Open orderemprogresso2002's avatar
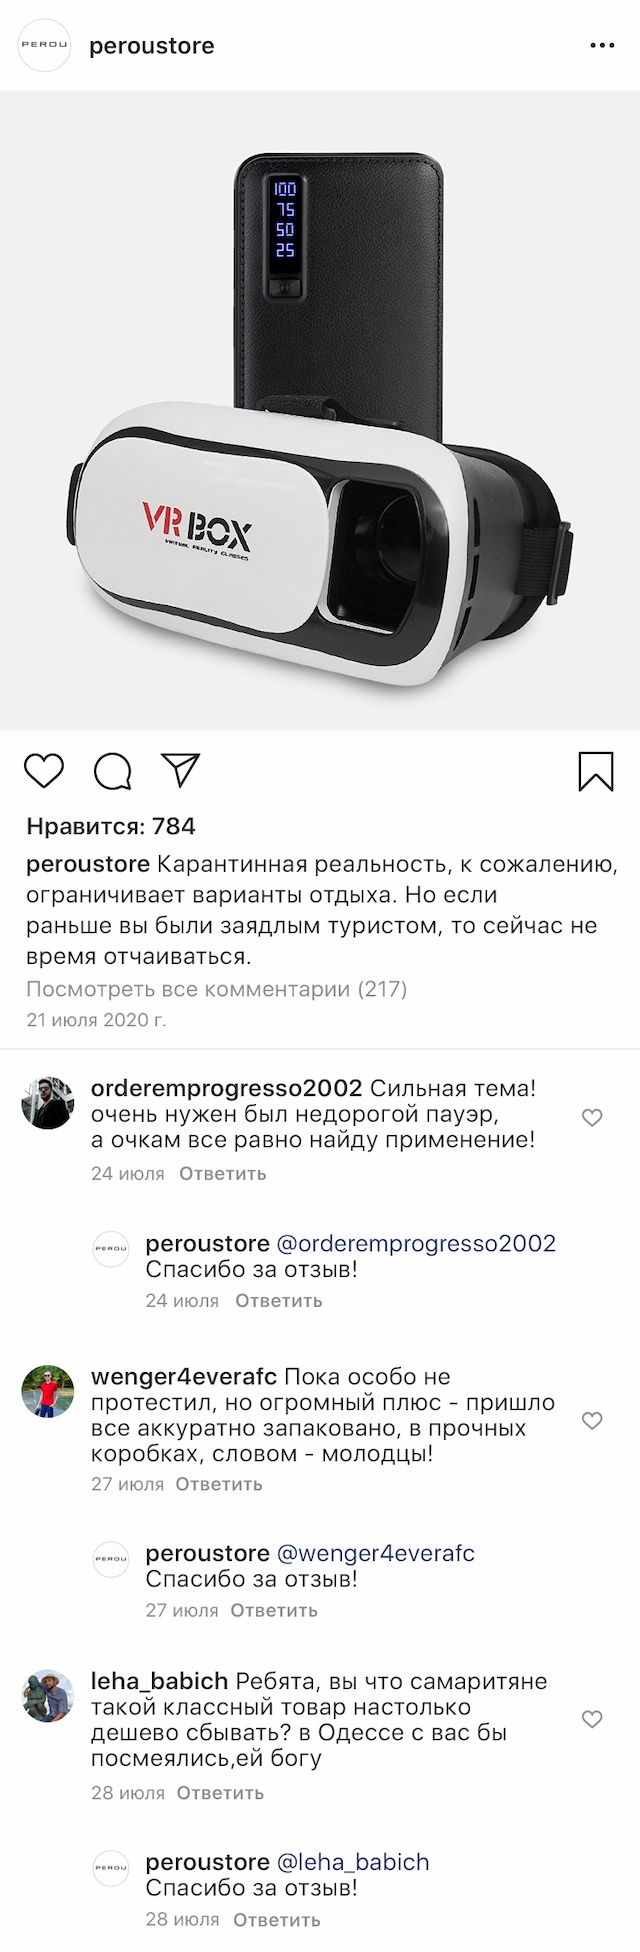 pyautogui.click(x=48, y=1103)
